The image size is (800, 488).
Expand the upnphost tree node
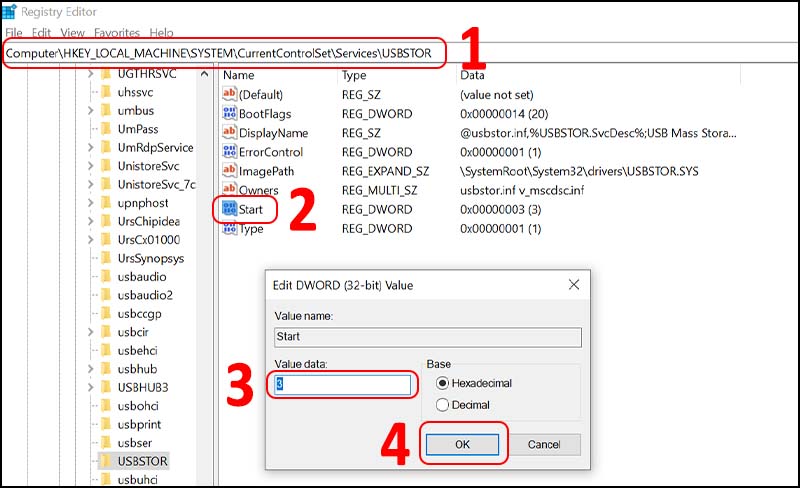(90, 203)
